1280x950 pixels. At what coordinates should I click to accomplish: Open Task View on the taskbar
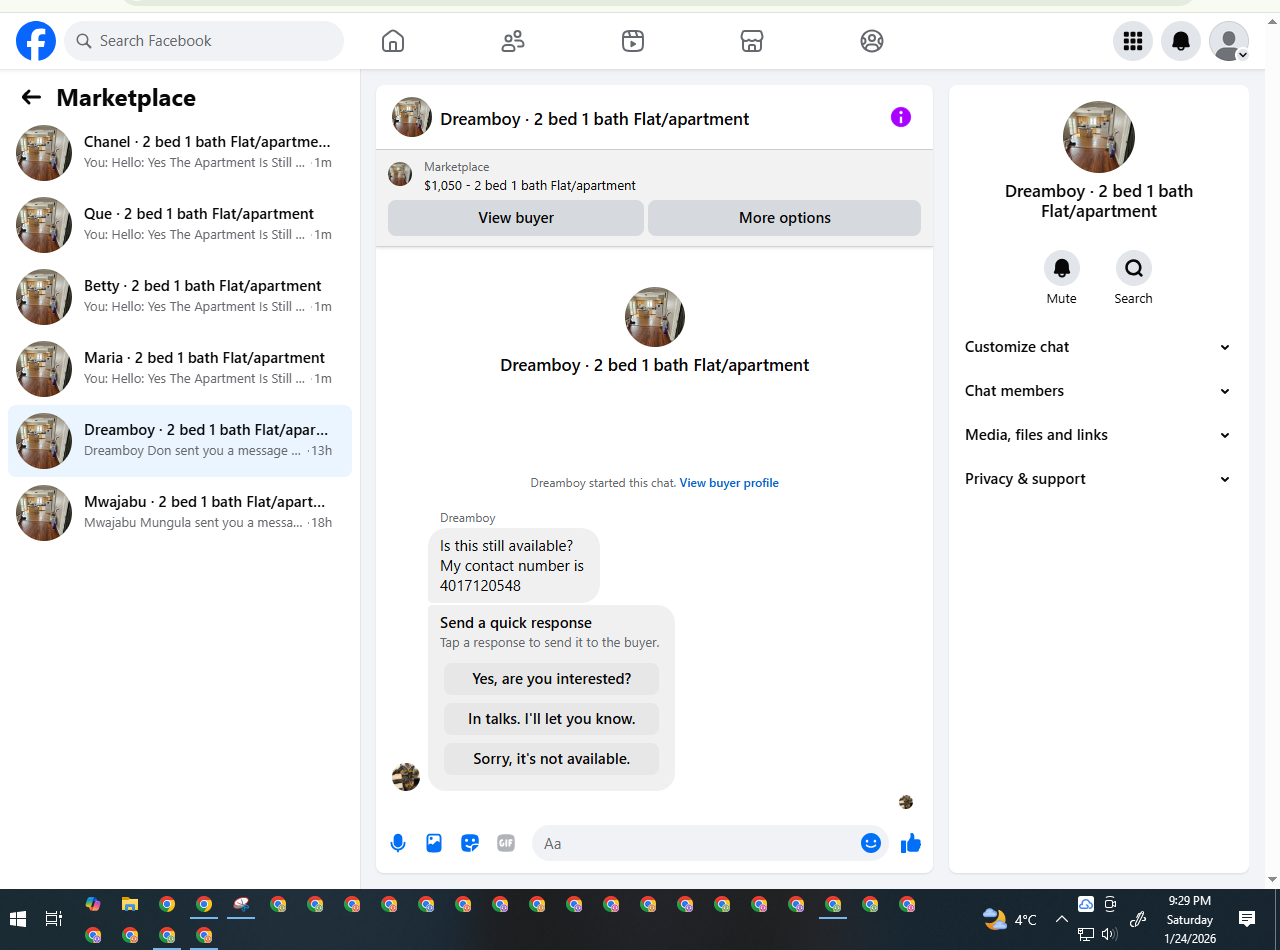pos(54,919)
